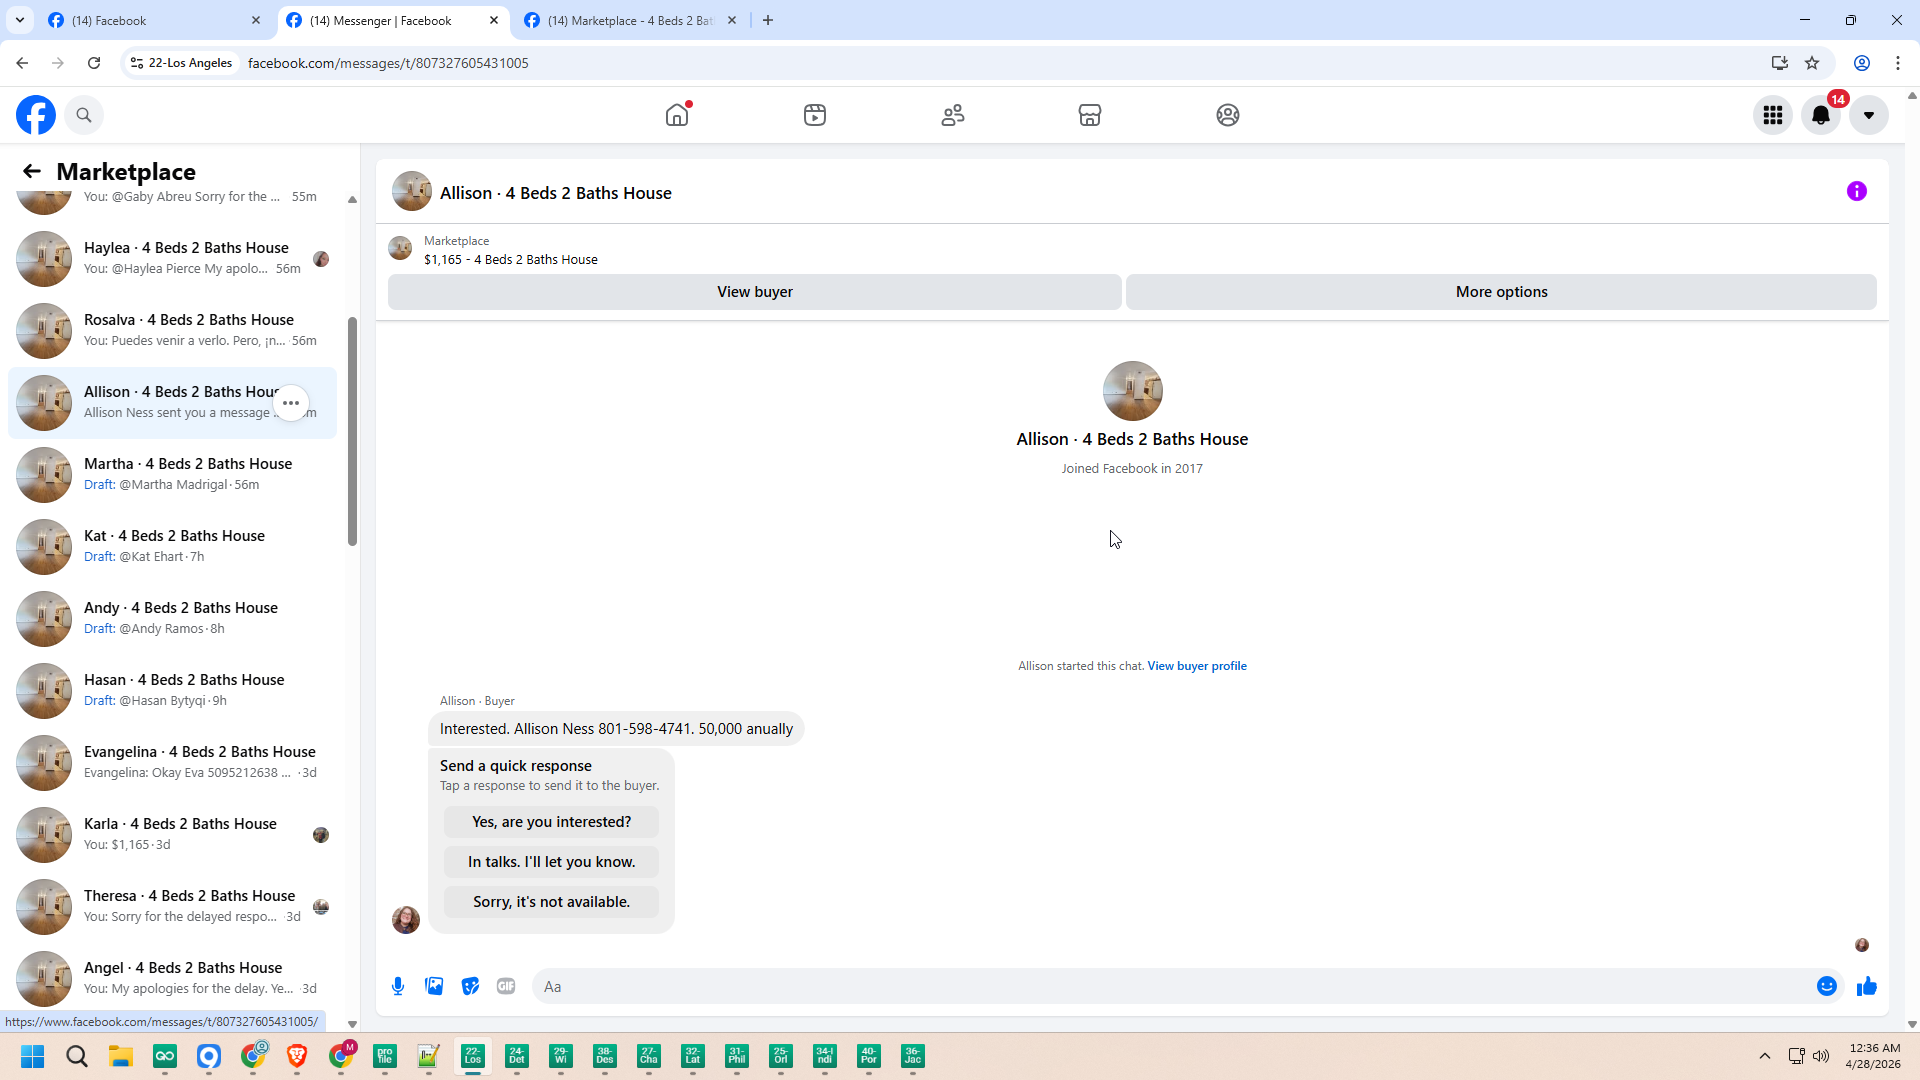Click the More options button

coord(1501,292)
